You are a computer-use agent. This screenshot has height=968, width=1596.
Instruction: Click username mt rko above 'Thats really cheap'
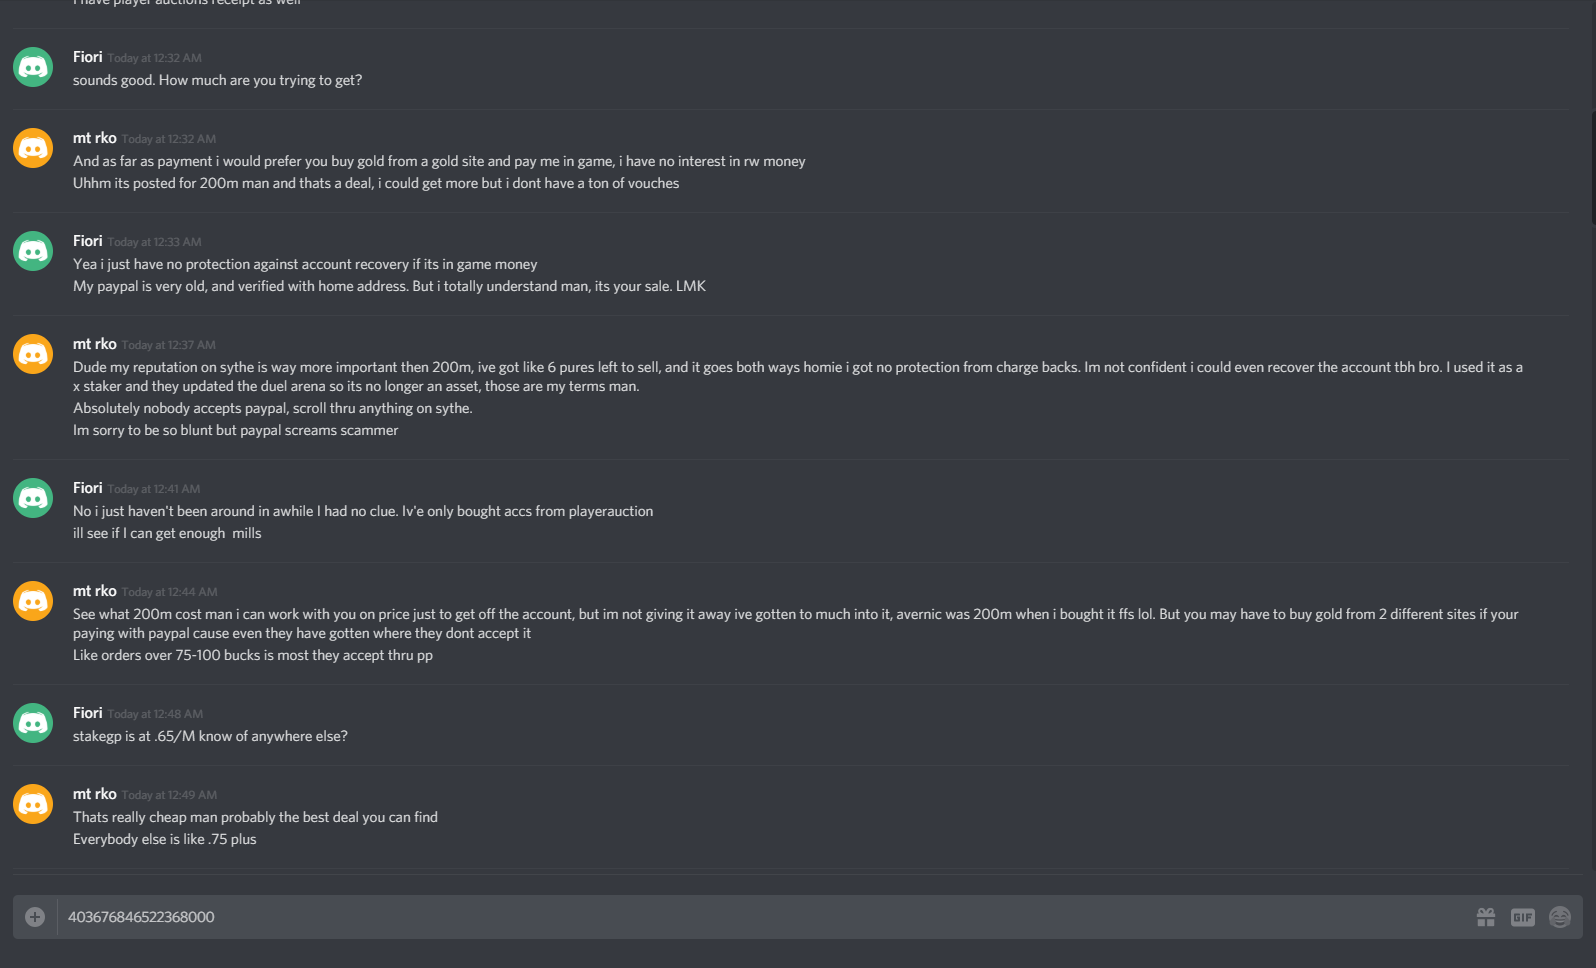(95, 794)
